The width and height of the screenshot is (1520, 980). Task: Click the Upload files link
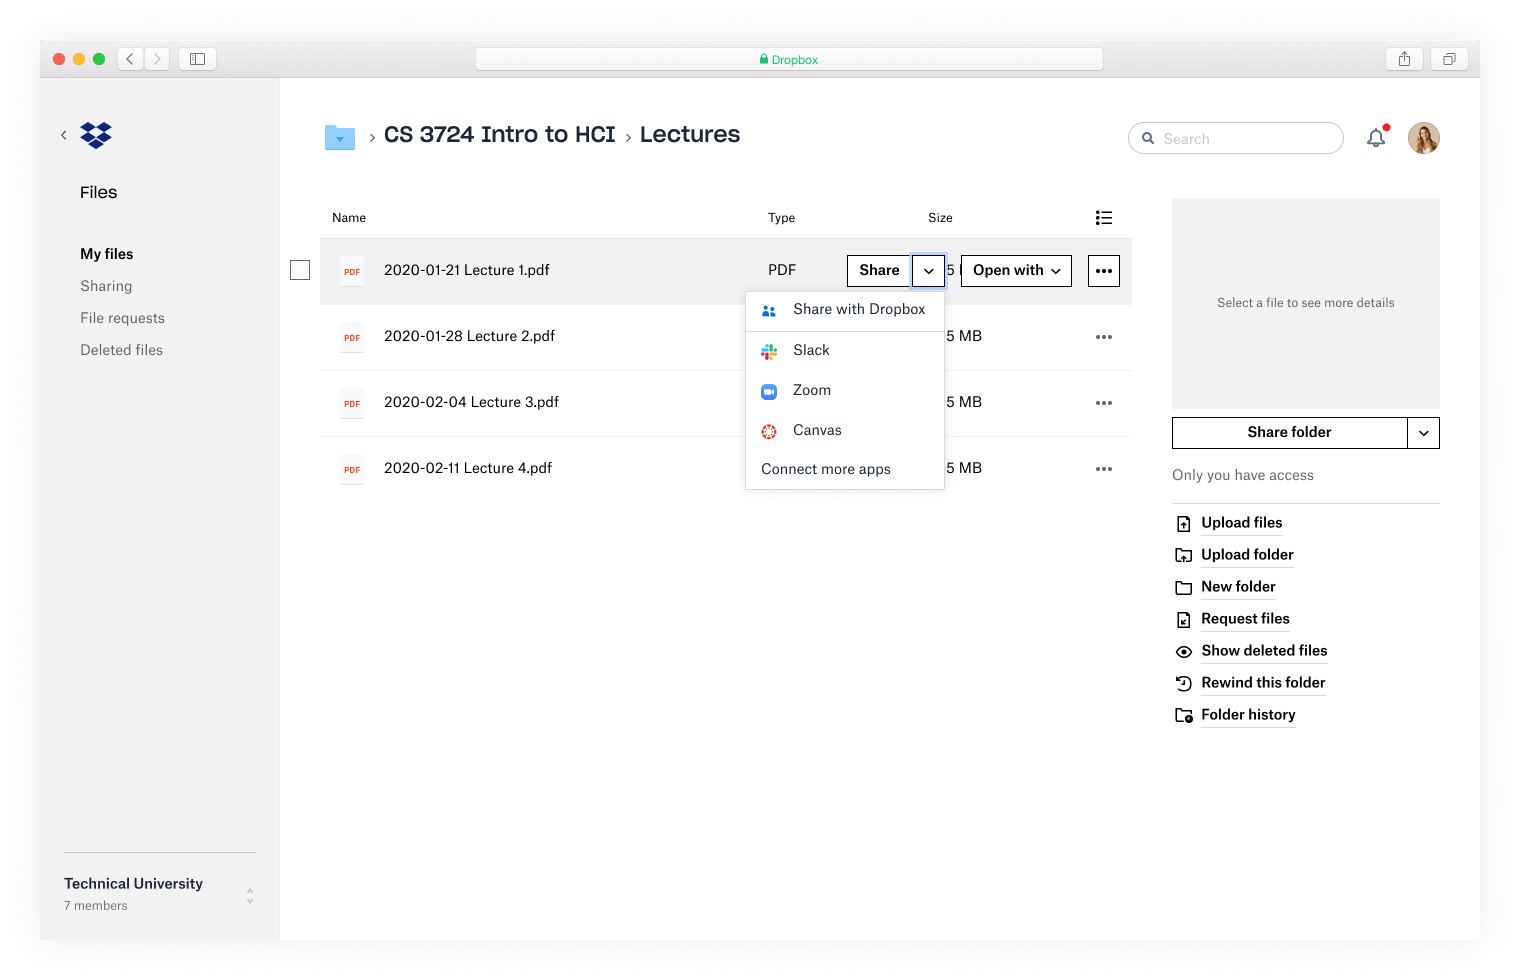click(1241, 523)
